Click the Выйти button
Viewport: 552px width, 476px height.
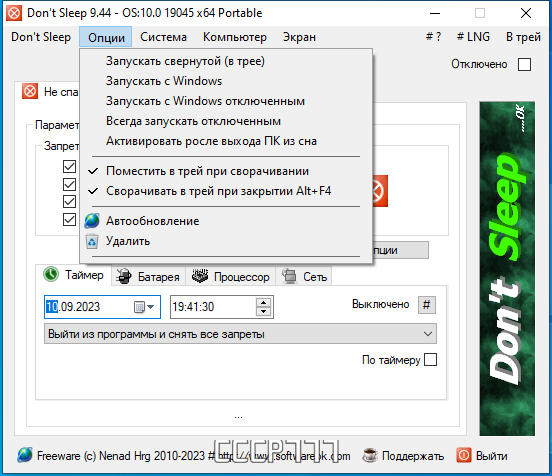pyautogui.click(x=482, y=456)
